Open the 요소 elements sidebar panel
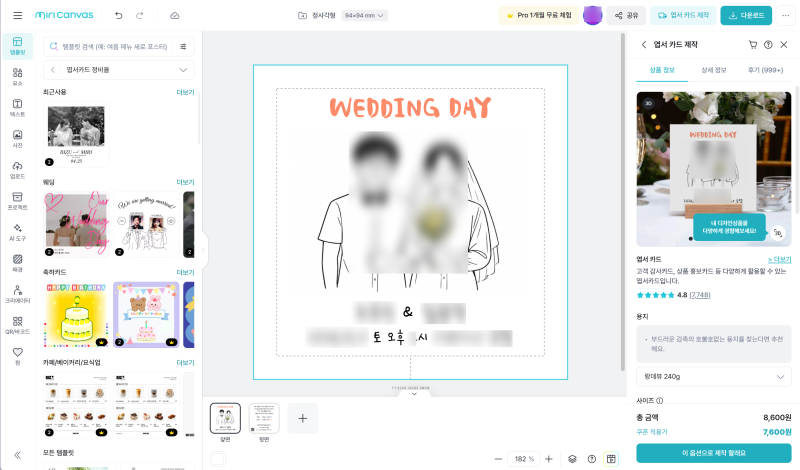Screen dimensions: 800x470 [17, 77]
